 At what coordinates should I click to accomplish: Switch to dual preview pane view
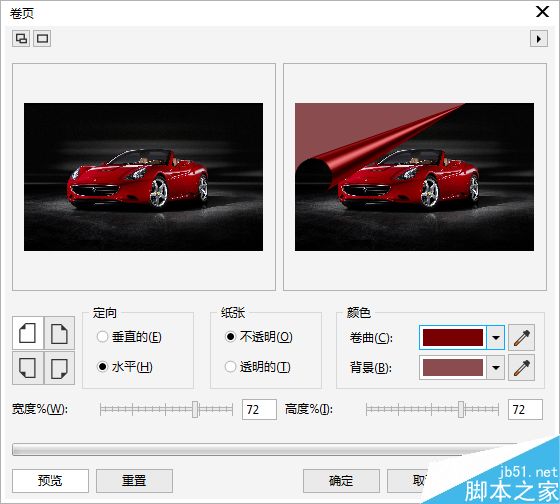click(x=21, y=38)
